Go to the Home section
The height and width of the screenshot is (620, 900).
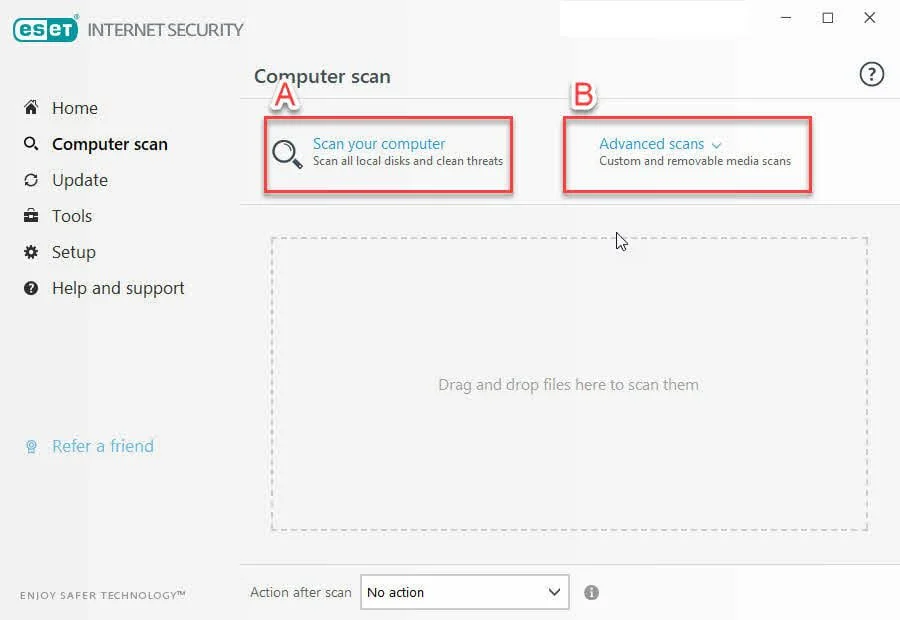75,108
